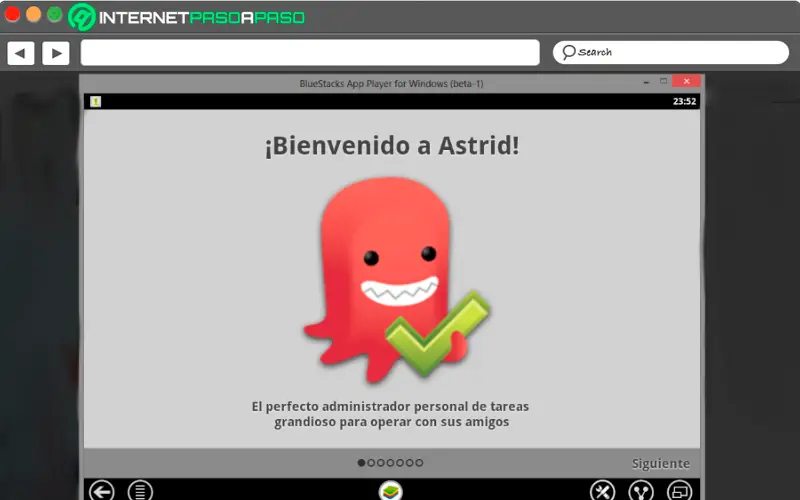Viewport: 800px width, 500px height.
Task: Select the fifth page indicator dot
Action: 400,463
